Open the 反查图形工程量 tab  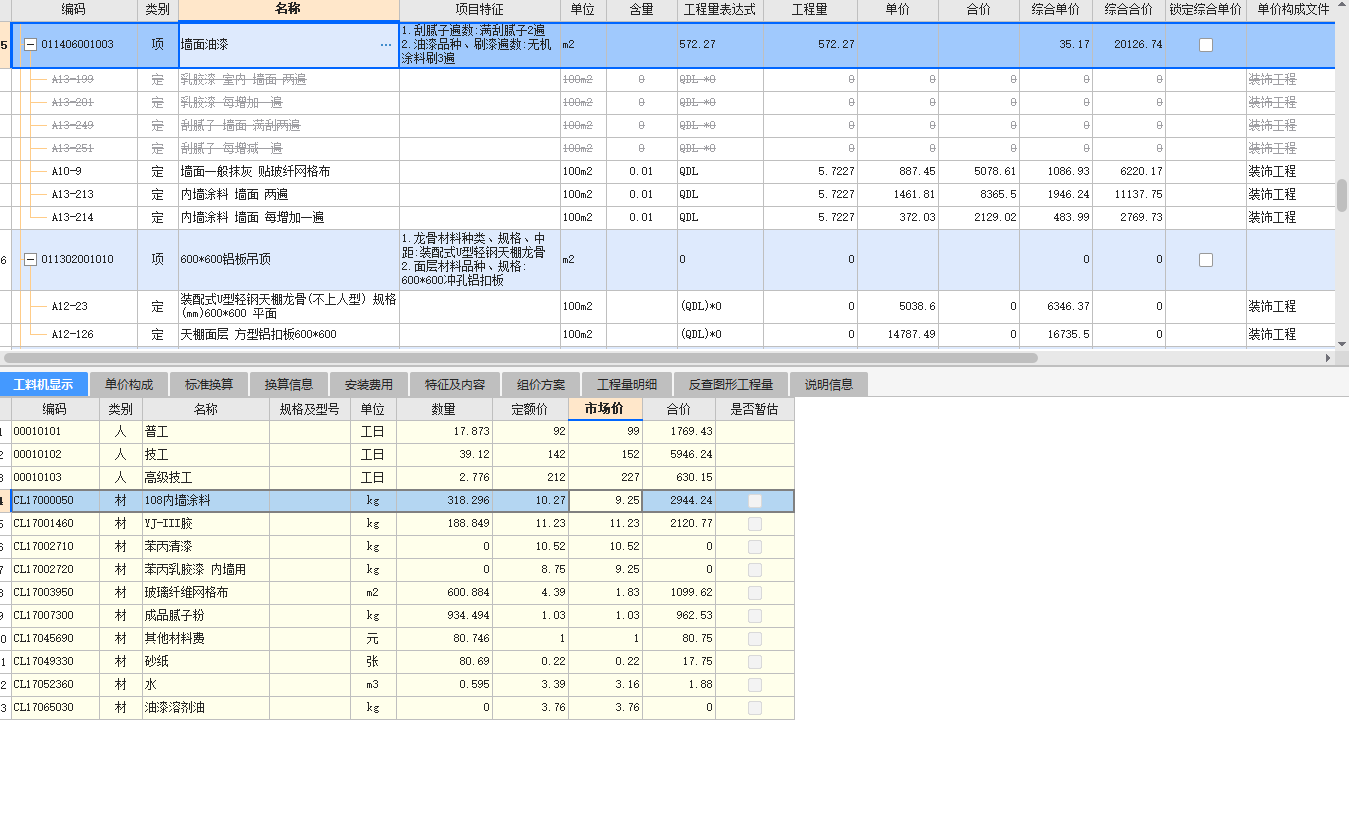click(731, 384)
